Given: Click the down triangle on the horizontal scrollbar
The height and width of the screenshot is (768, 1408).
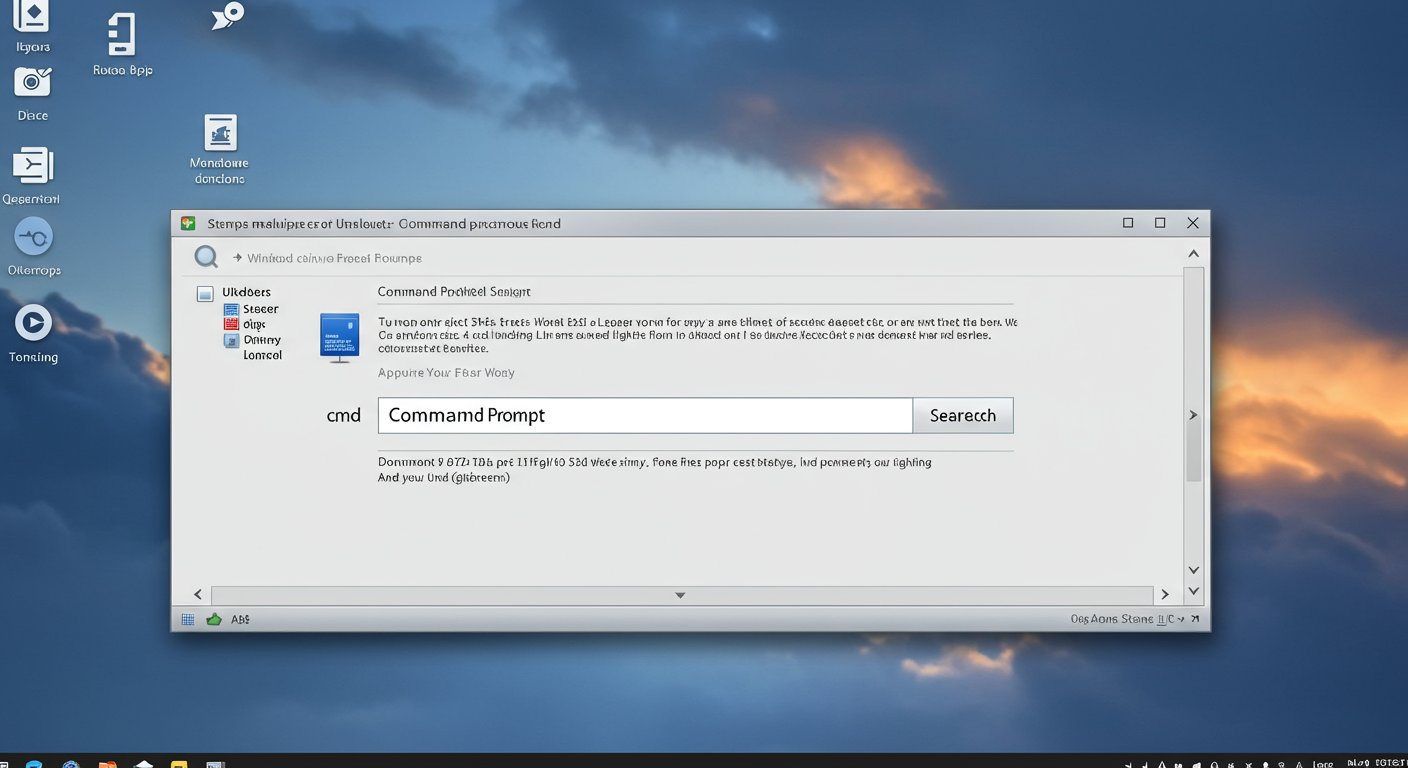Looking at the screenshot, I should (680, 595).
